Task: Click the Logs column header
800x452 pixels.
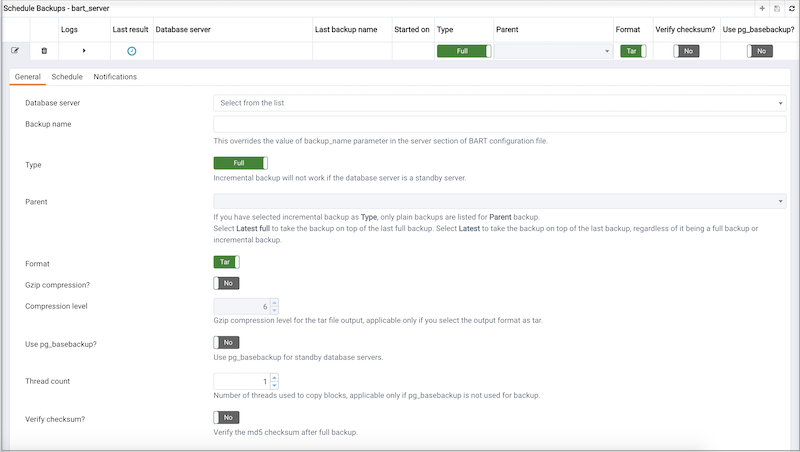Action: pyautogui.click(x=69, y=30)
